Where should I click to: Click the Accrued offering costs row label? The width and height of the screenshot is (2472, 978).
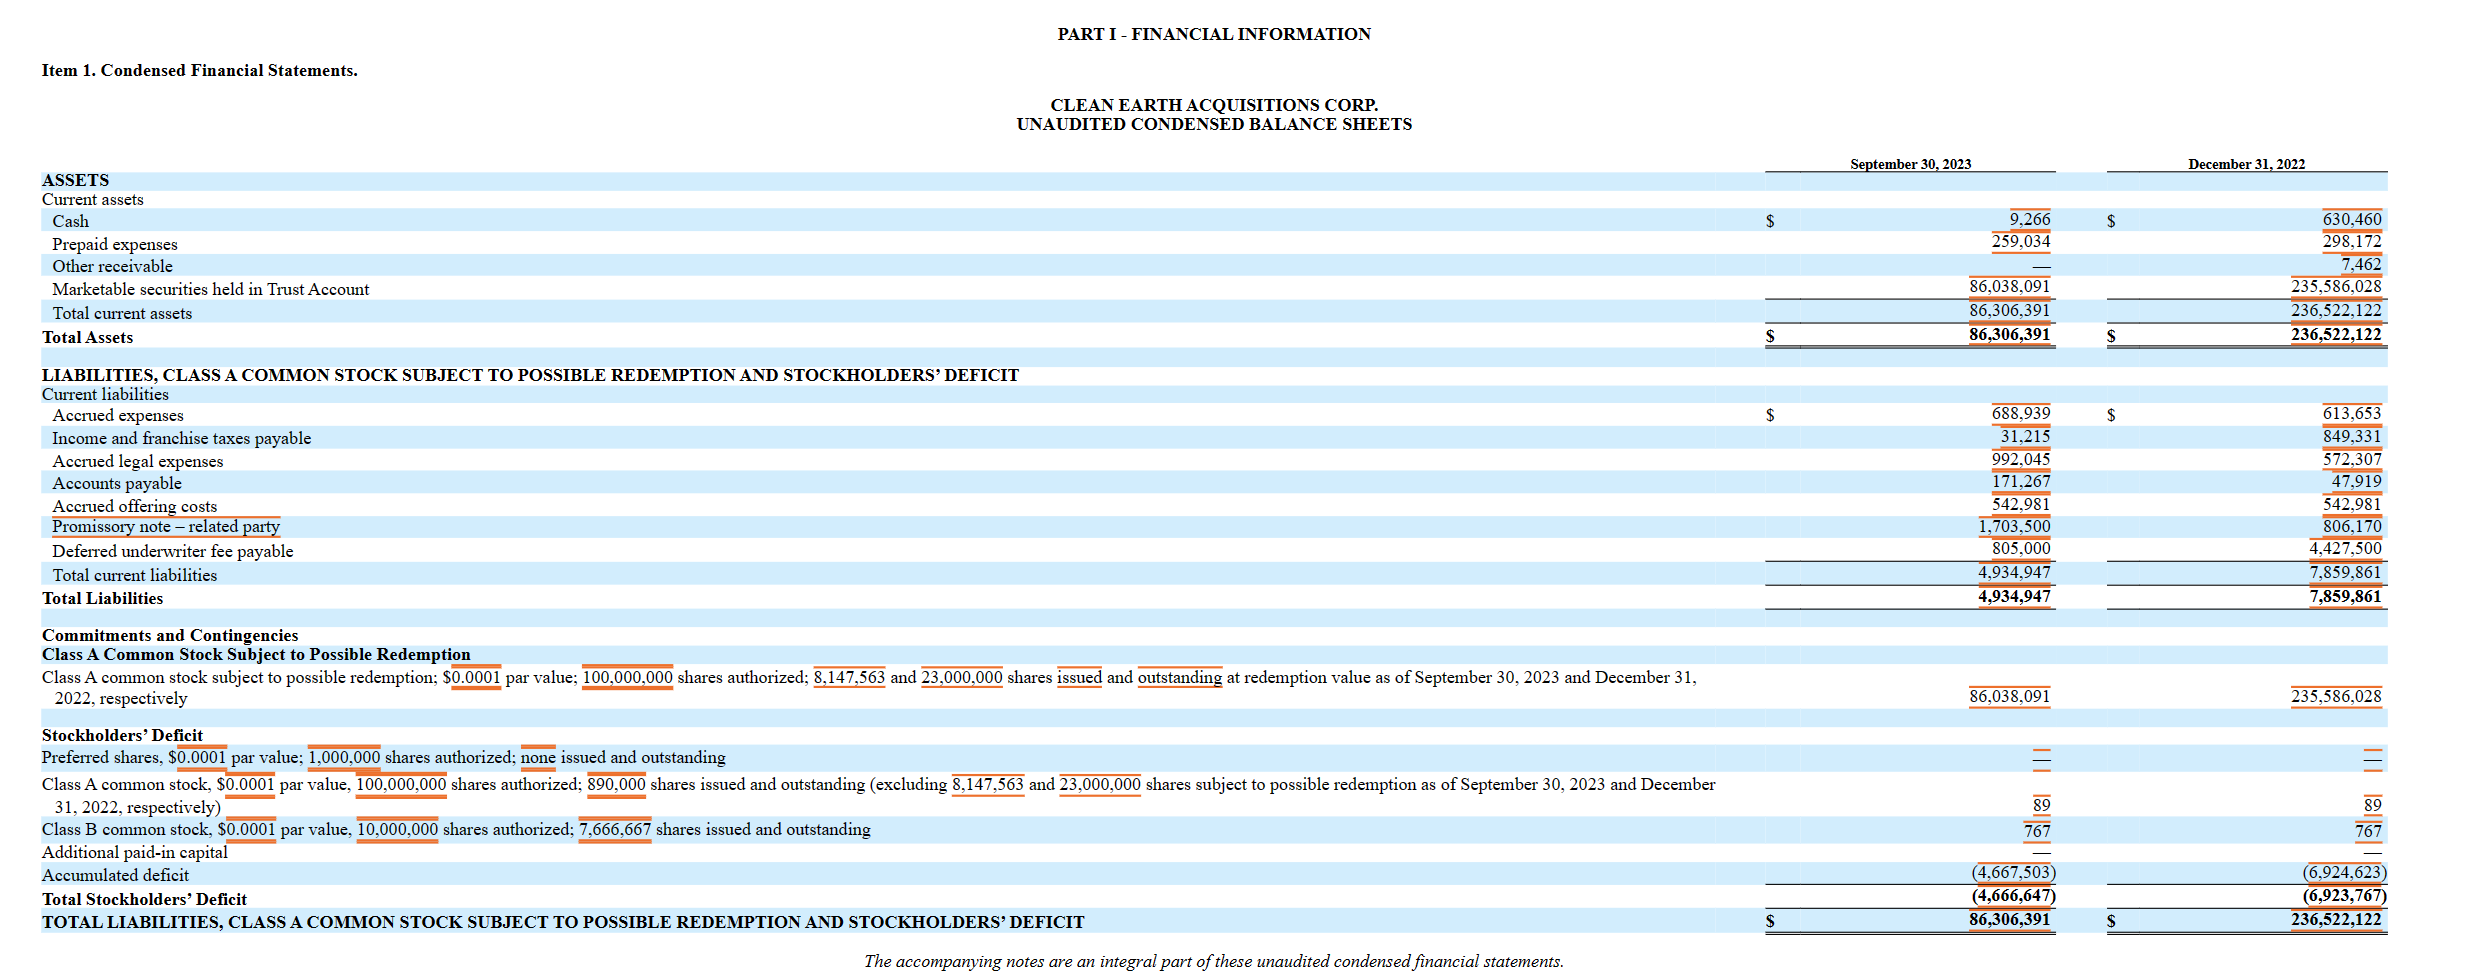pos(134,506)
